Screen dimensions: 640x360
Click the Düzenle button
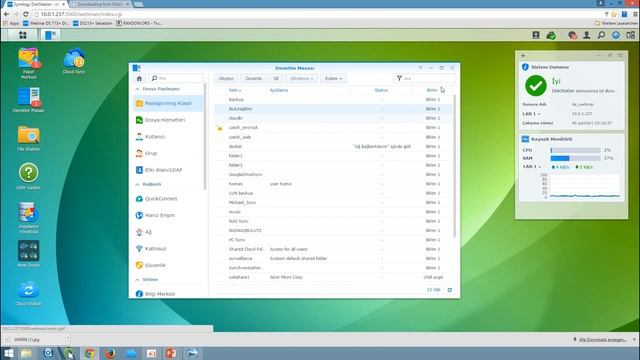click(253, 78)
